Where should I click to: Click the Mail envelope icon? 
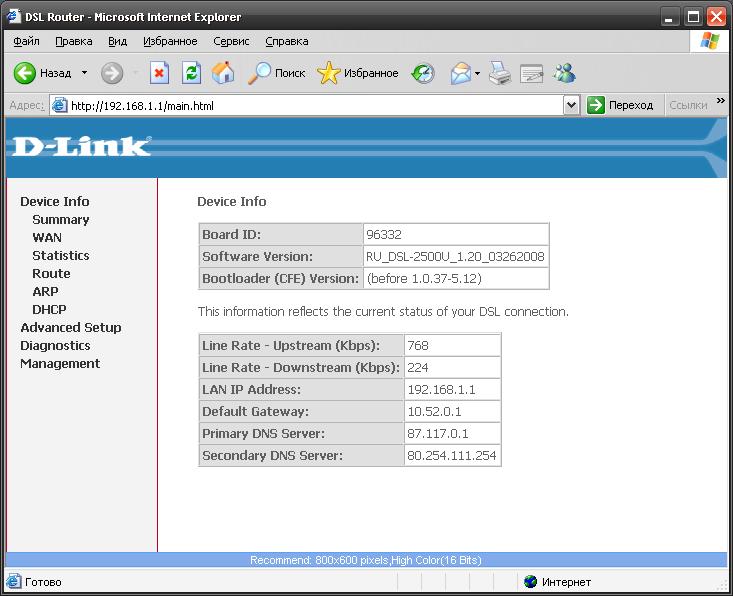(461, 73)
